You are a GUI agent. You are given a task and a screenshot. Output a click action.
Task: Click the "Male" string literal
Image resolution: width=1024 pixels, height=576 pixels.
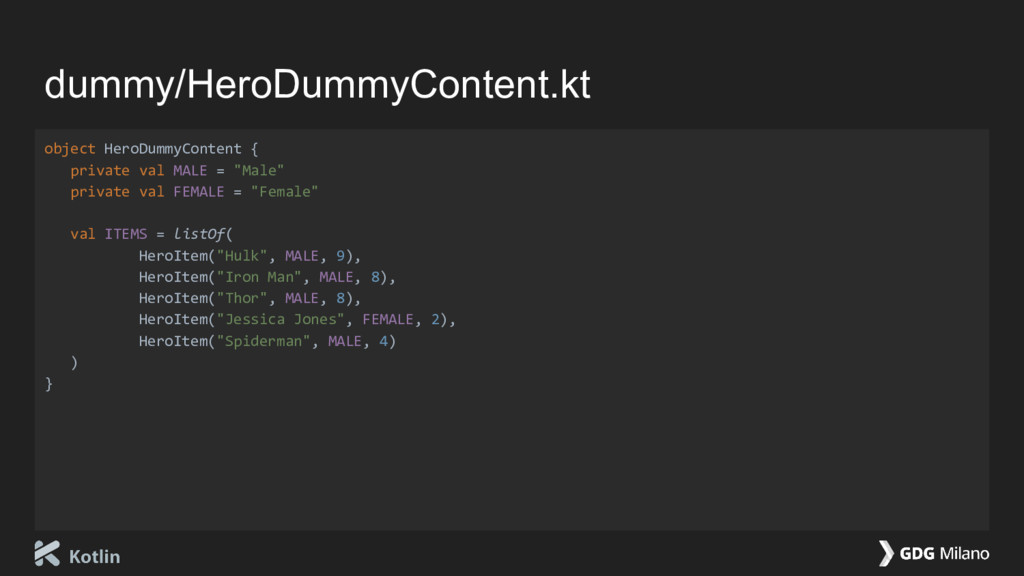[259, 170]
